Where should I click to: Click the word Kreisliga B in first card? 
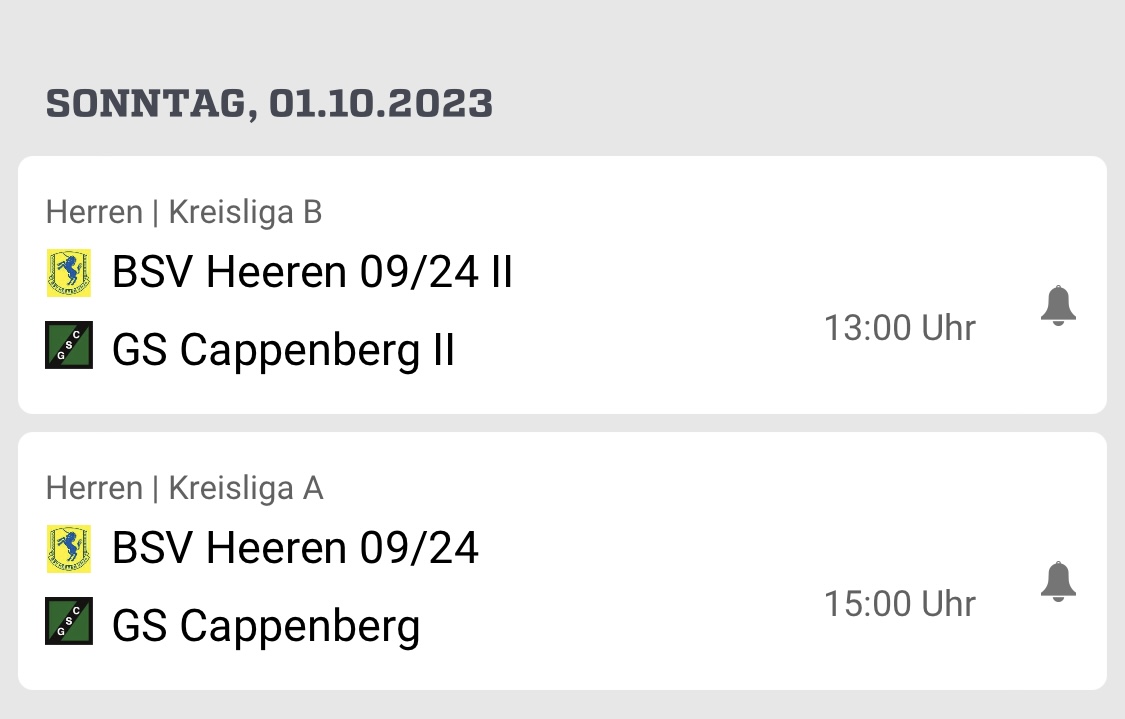coord(245,212)
